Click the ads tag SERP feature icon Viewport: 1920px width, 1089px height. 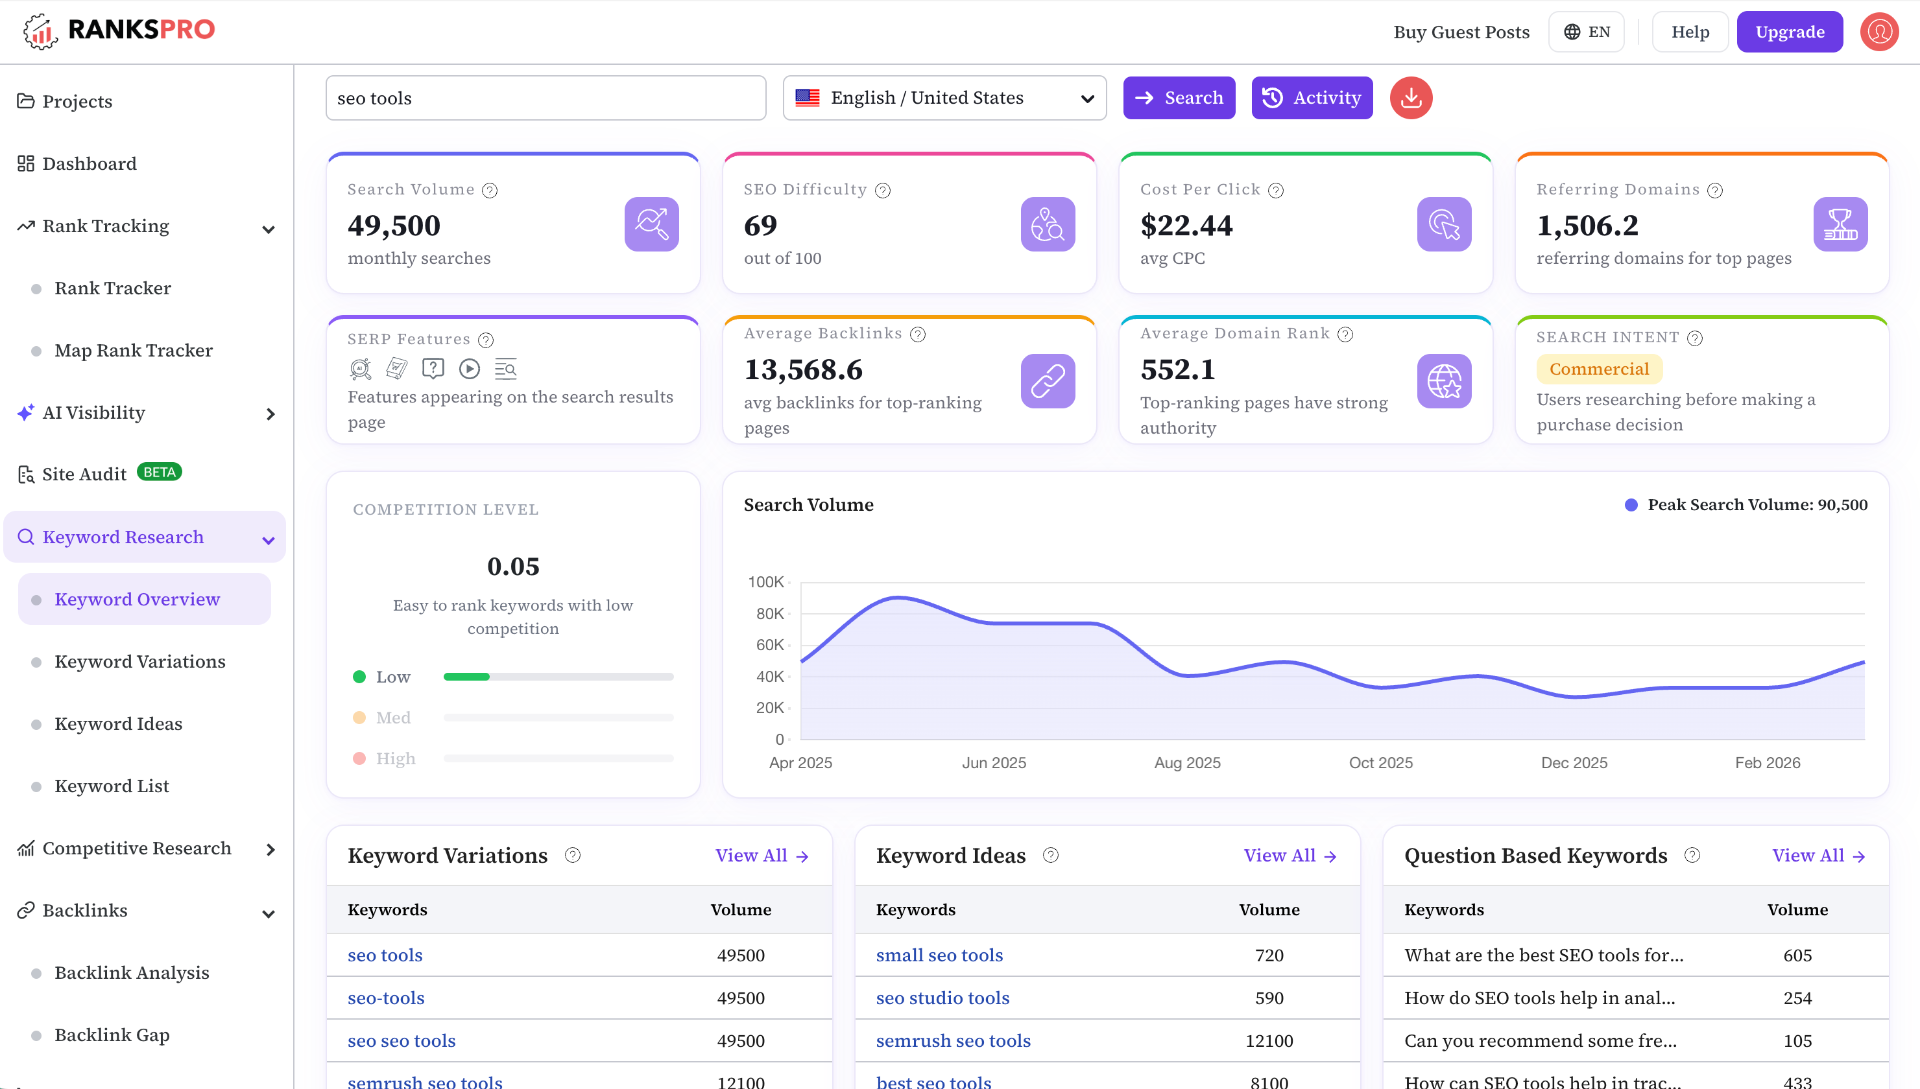(x=397, y=369)
